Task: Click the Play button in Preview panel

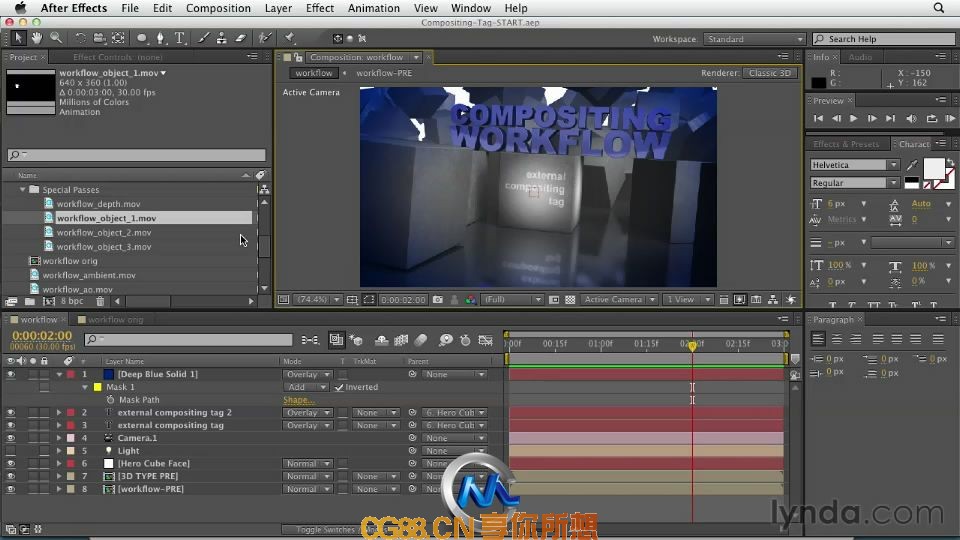Action: click(x=853, y=118)
